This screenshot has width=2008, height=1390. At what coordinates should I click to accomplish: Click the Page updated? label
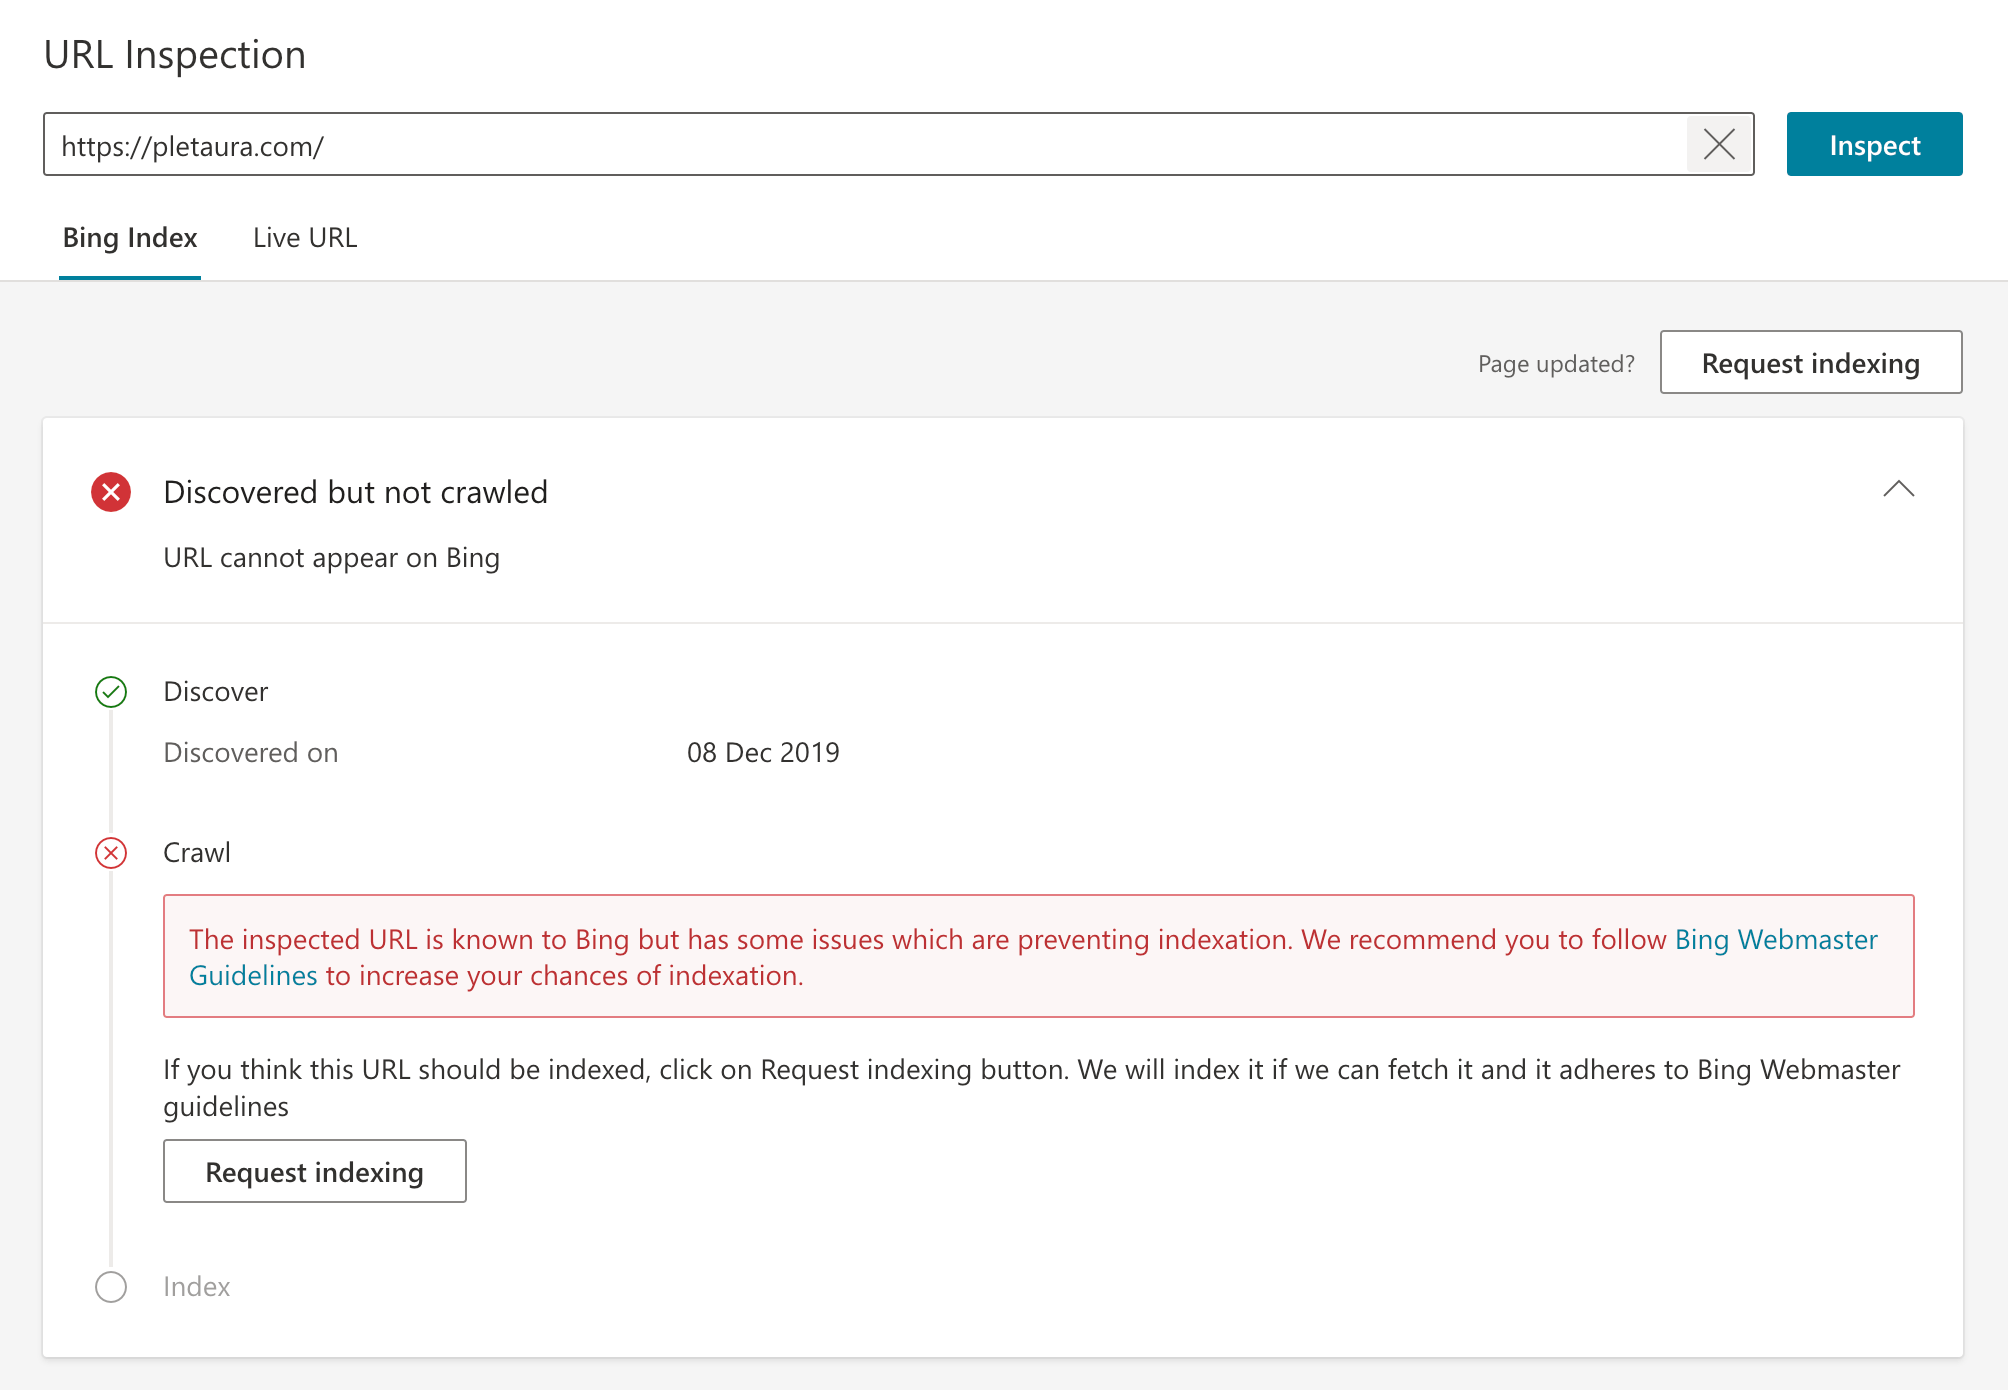point(1556,364)
